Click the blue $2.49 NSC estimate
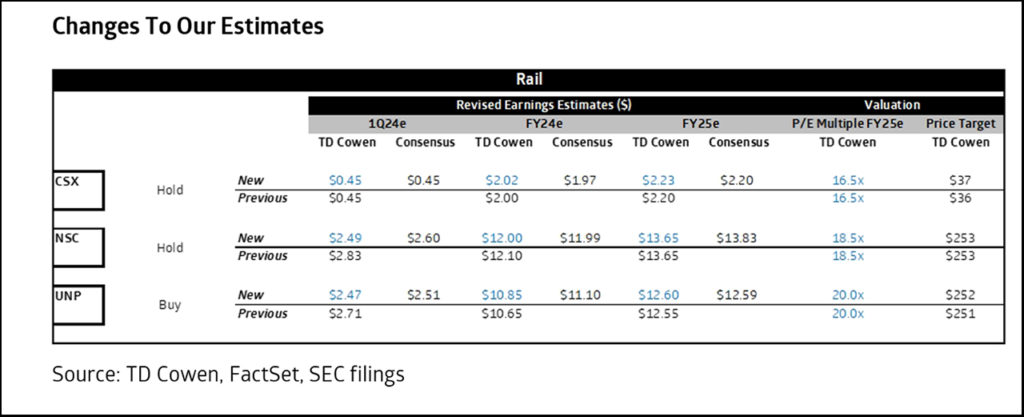This screenshot has height=417, width=1024. [345, 237]
